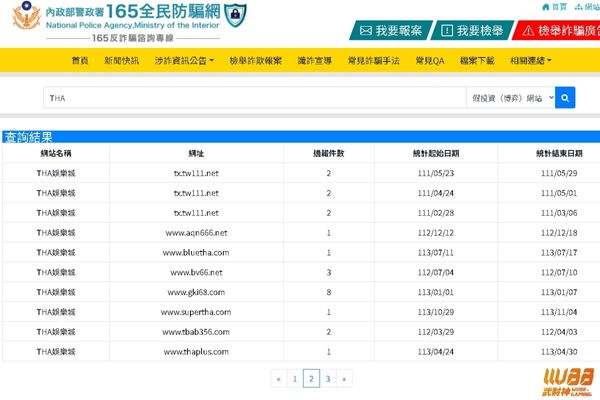The width and height of the screenshot is (600, 400).
Task: Click the start date 112/07/04
Action: click(x=436, y=273)
